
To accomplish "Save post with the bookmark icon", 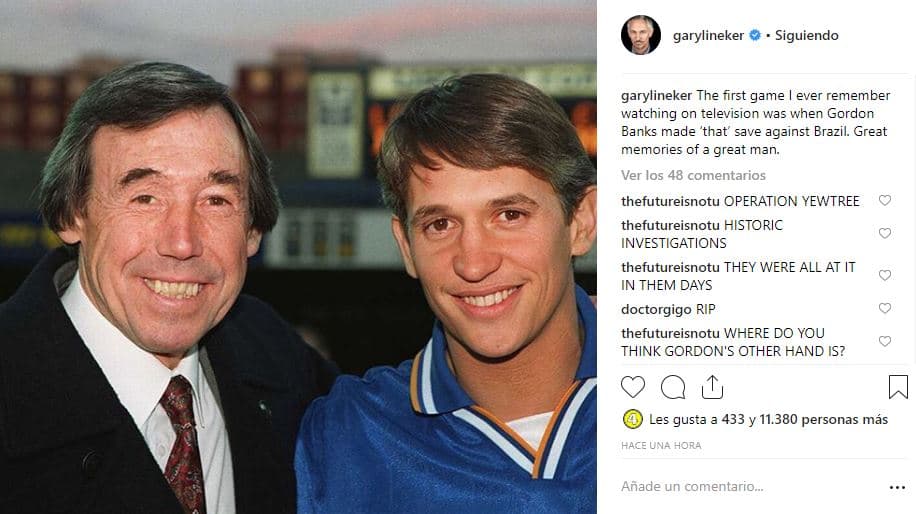I will point(898,387).
